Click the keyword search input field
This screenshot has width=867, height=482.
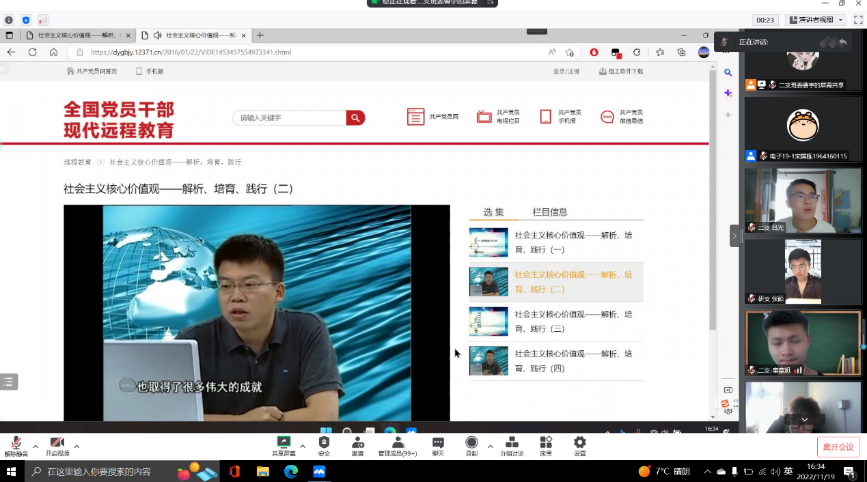[290, 118]
